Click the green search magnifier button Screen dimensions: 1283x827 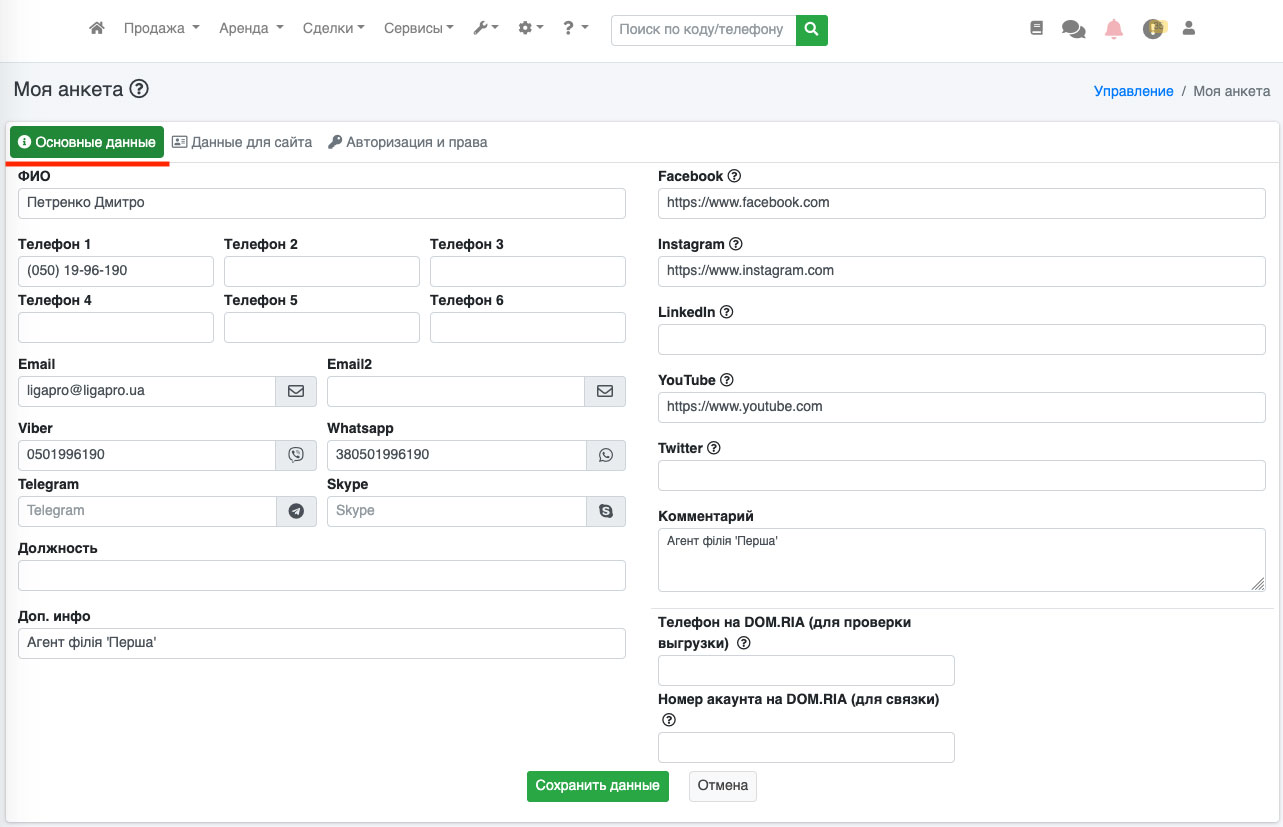(812, 30)
